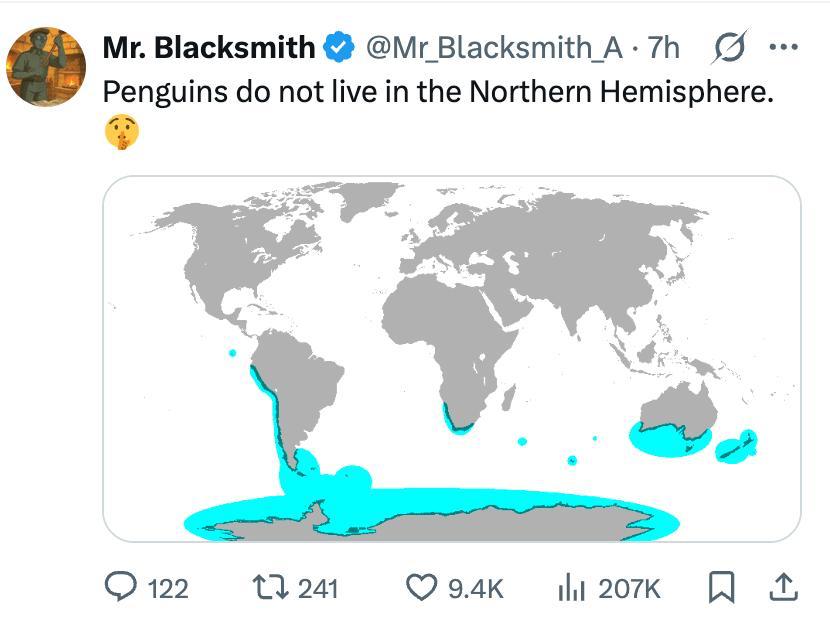The image size is (830, 630).
Task: Click Antarctica on the penguin map image
Action: coord(480,524)
